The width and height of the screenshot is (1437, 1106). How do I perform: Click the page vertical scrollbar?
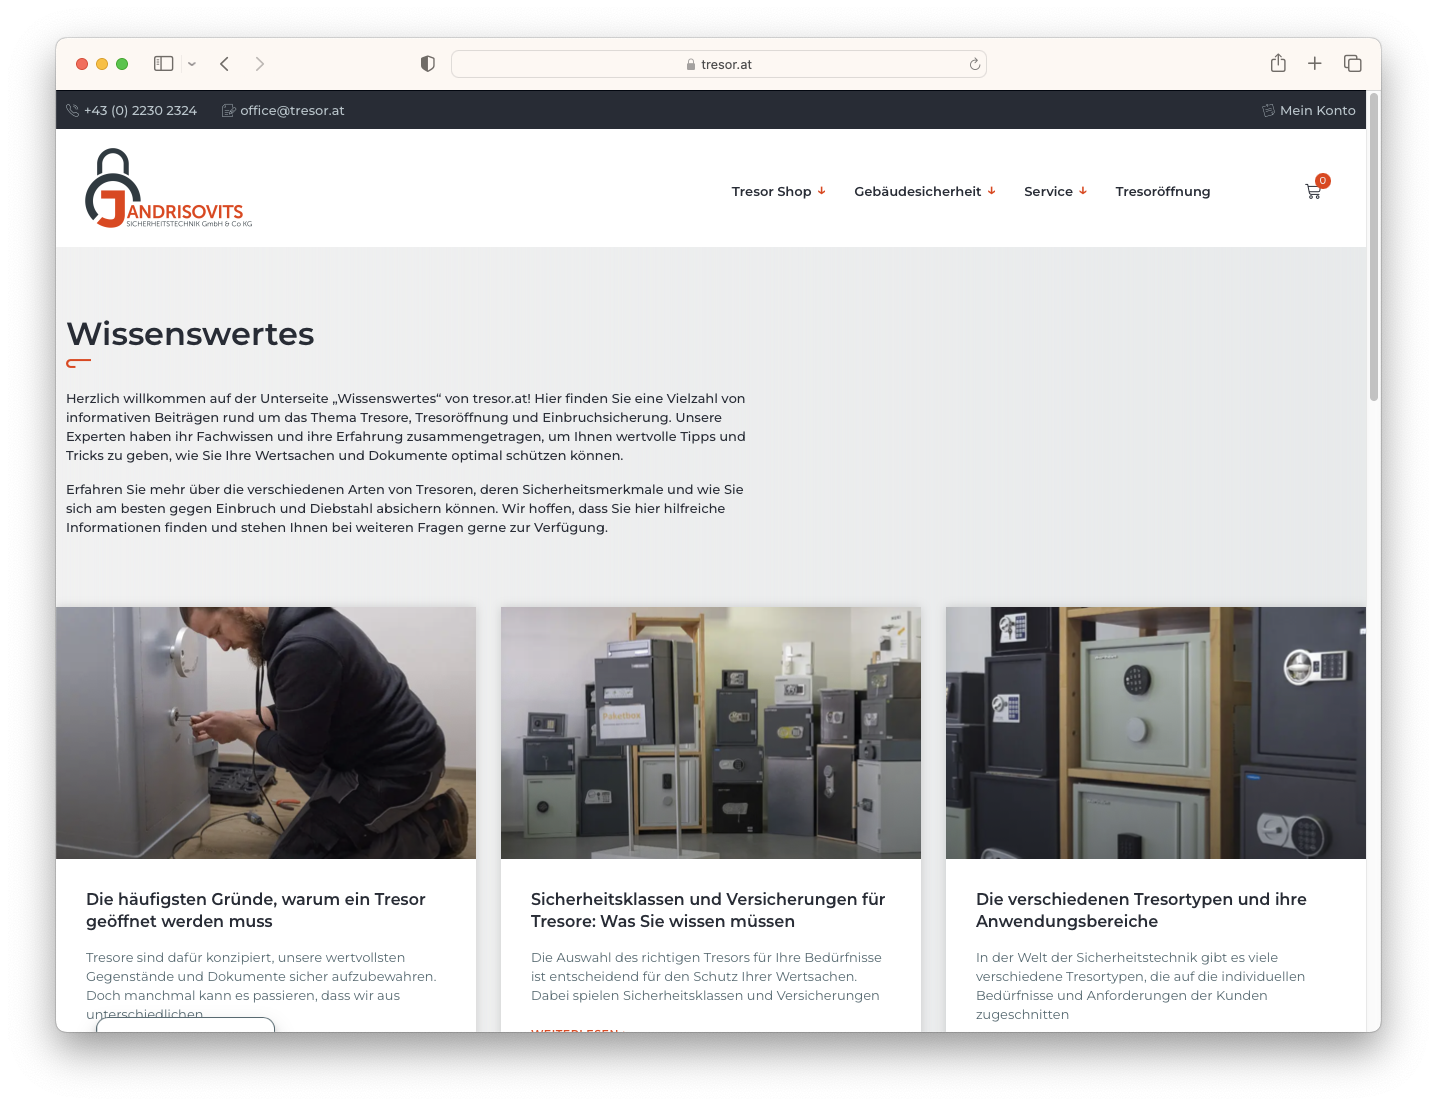click(x=1374, y=247)
